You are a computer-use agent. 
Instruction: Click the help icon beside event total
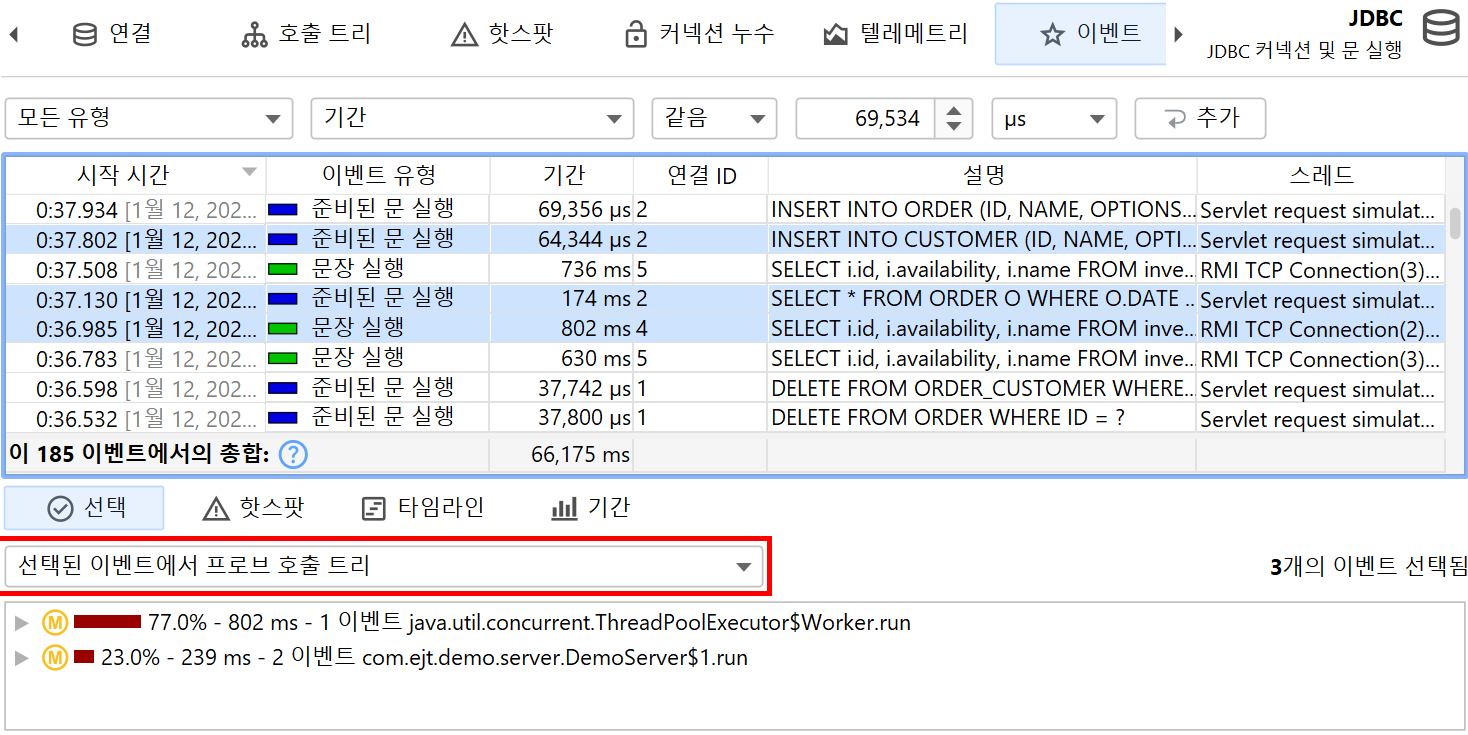(x=293, y=455)
